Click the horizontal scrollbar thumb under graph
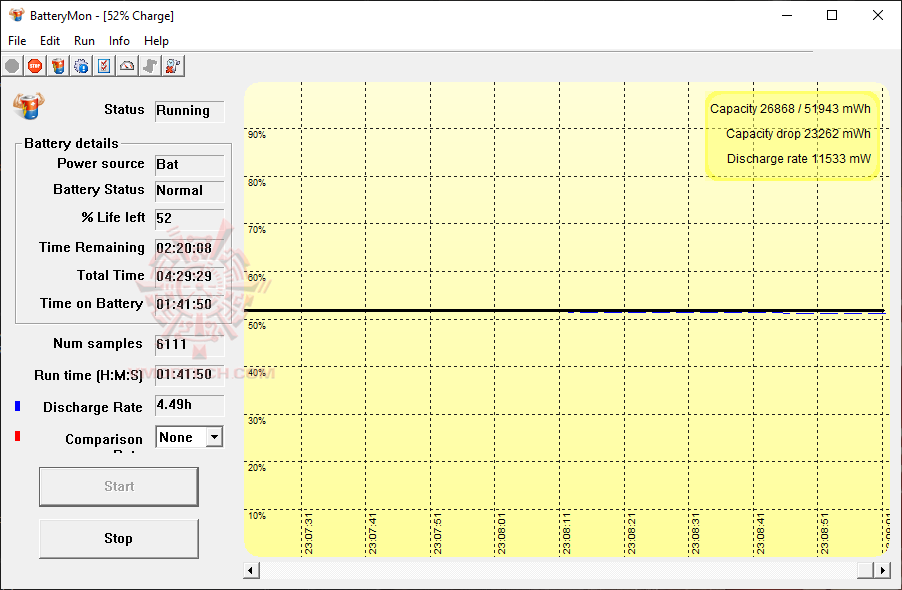The width and height of the screenshot is (902, 590). coord(865,570)
